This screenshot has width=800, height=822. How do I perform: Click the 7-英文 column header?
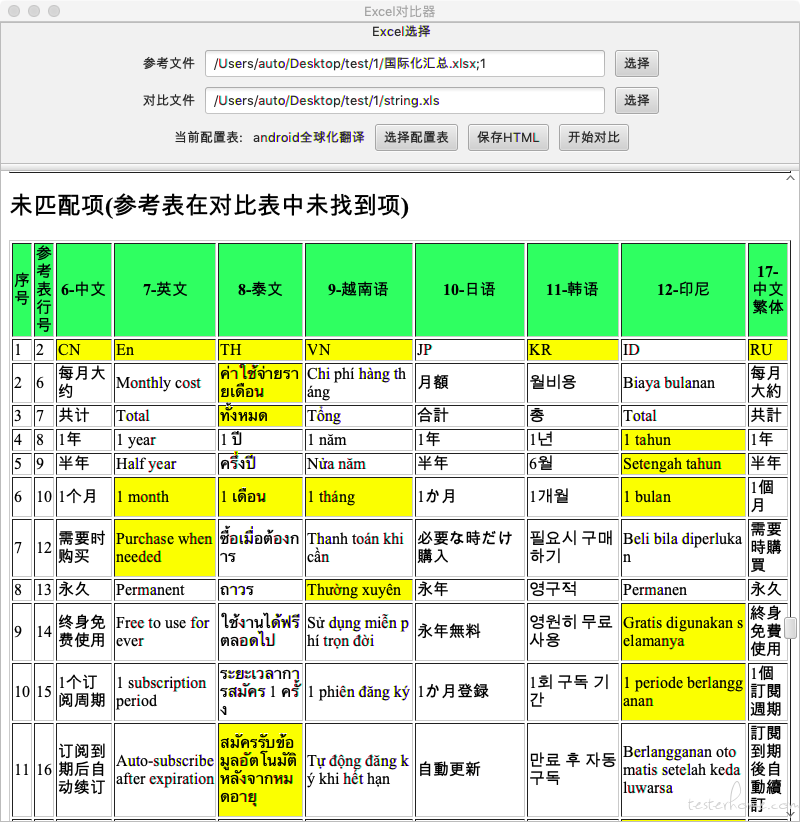click(165, 289)
